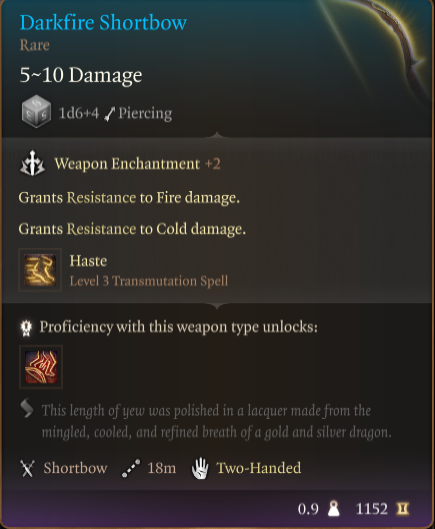
Task: Click the Grants Resistance to Fire line
Action: pos(129,198)
